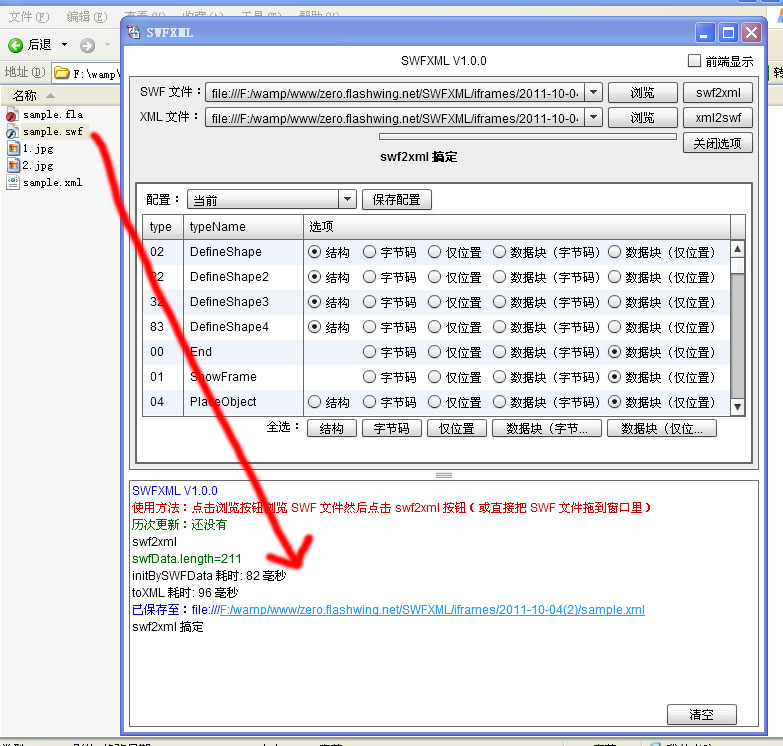Click the 保存配置 button
This screenshot has height=746, width=783.
click(396, 200)
